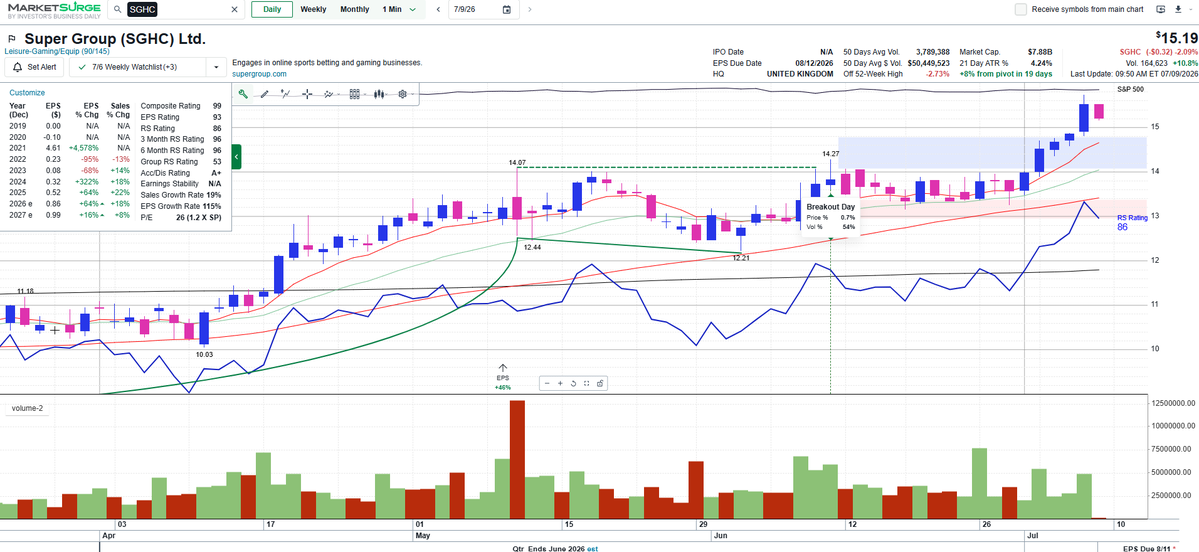Click the EPS Due Date 08/12/2026 value
The height and width of the screenshot is (552, 1199).
(x=814, y=63)
